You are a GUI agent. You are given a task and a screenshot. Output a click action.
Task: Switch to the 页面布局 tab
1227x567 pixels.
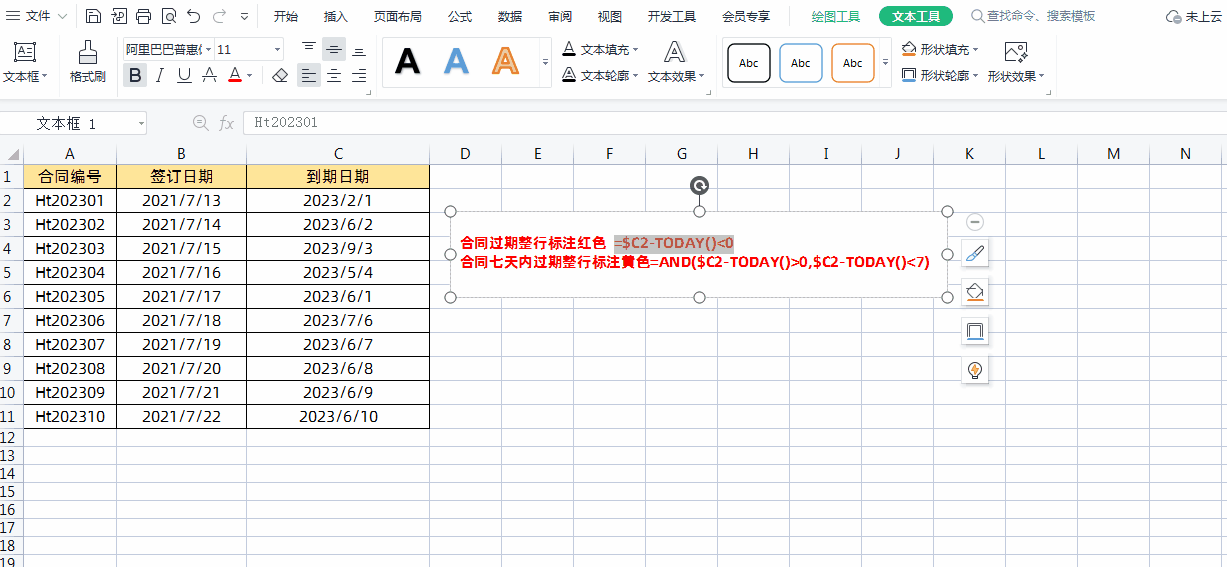point(398,16)
